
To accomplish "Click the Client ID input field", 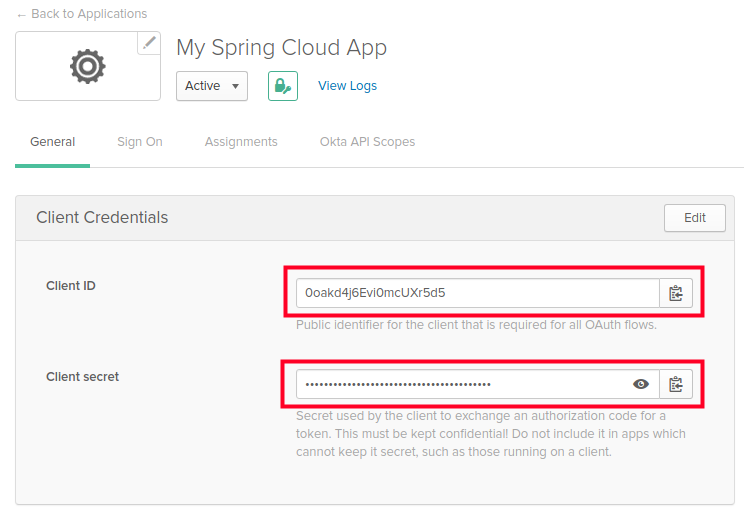I will 476,293.
